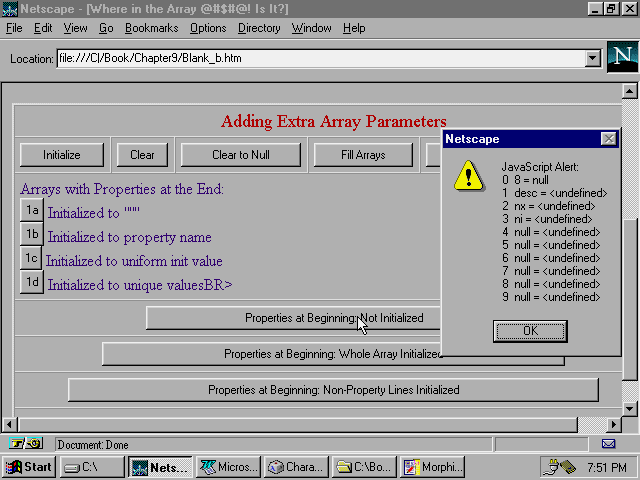This screenshot has width=640, height=480.
Task: Open the C:\Bo... folder taskbar window
Action: (364, 467)
